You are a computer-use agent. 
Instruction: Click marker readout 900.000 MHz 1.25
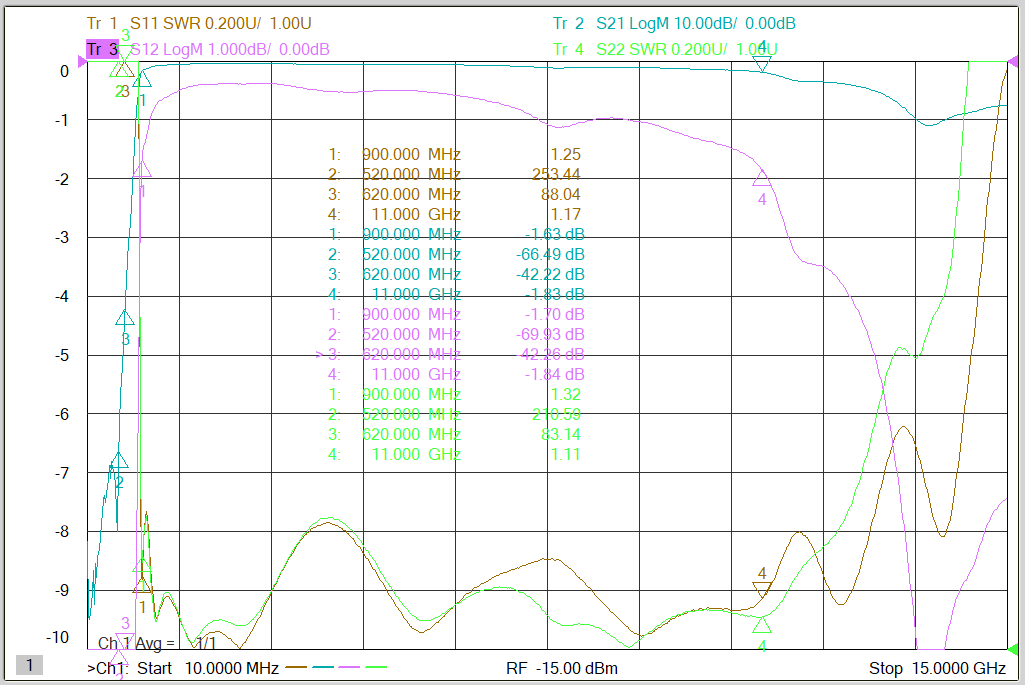[x=454, y=154]
